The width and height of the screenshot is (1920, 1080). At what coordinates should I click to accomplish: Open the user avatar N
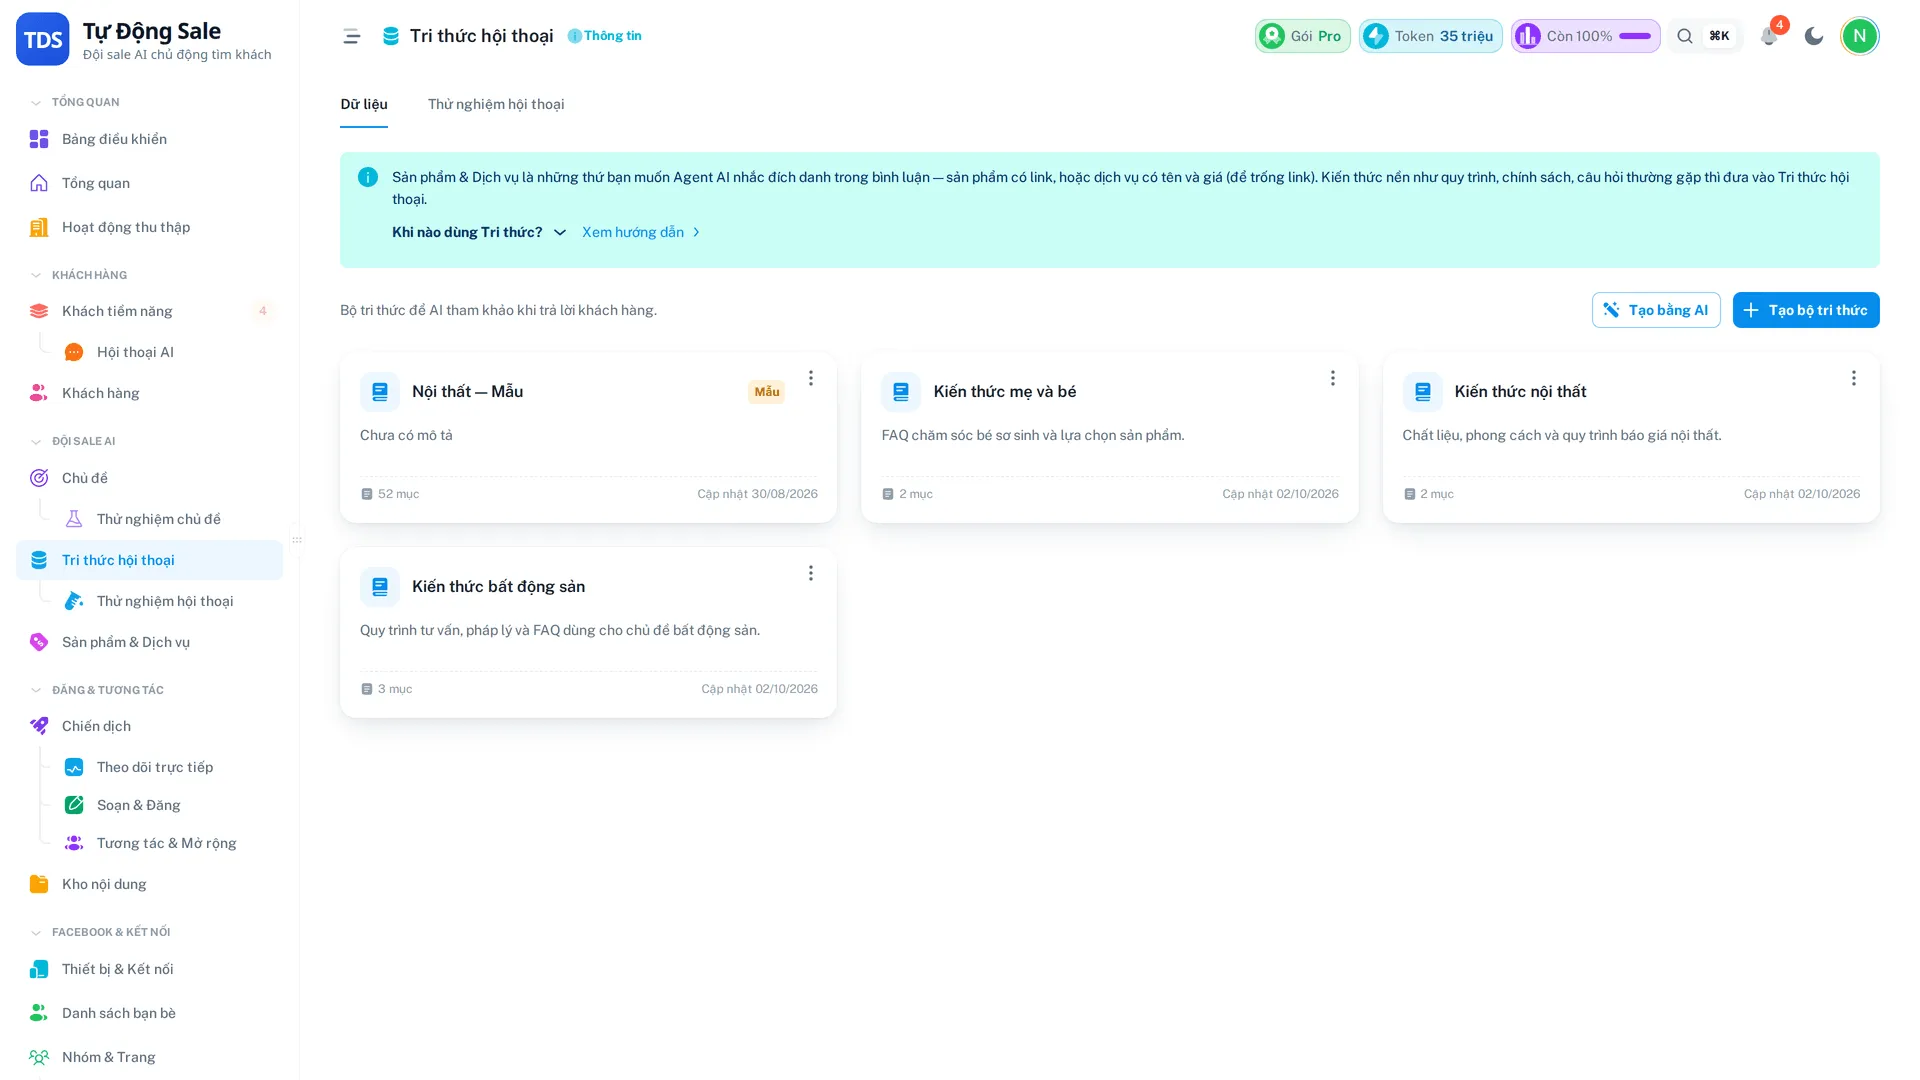pos(1859,36)
